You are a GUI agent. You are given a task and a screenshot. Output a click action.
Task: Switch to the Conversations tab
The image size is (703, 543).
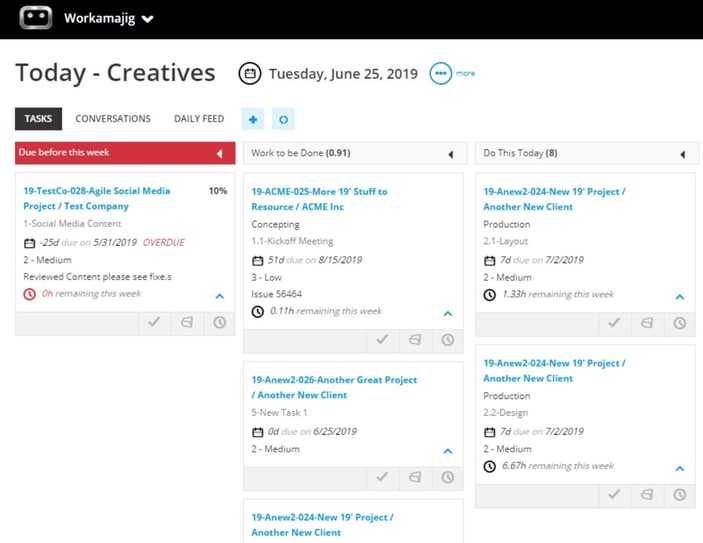pos(113,119)
